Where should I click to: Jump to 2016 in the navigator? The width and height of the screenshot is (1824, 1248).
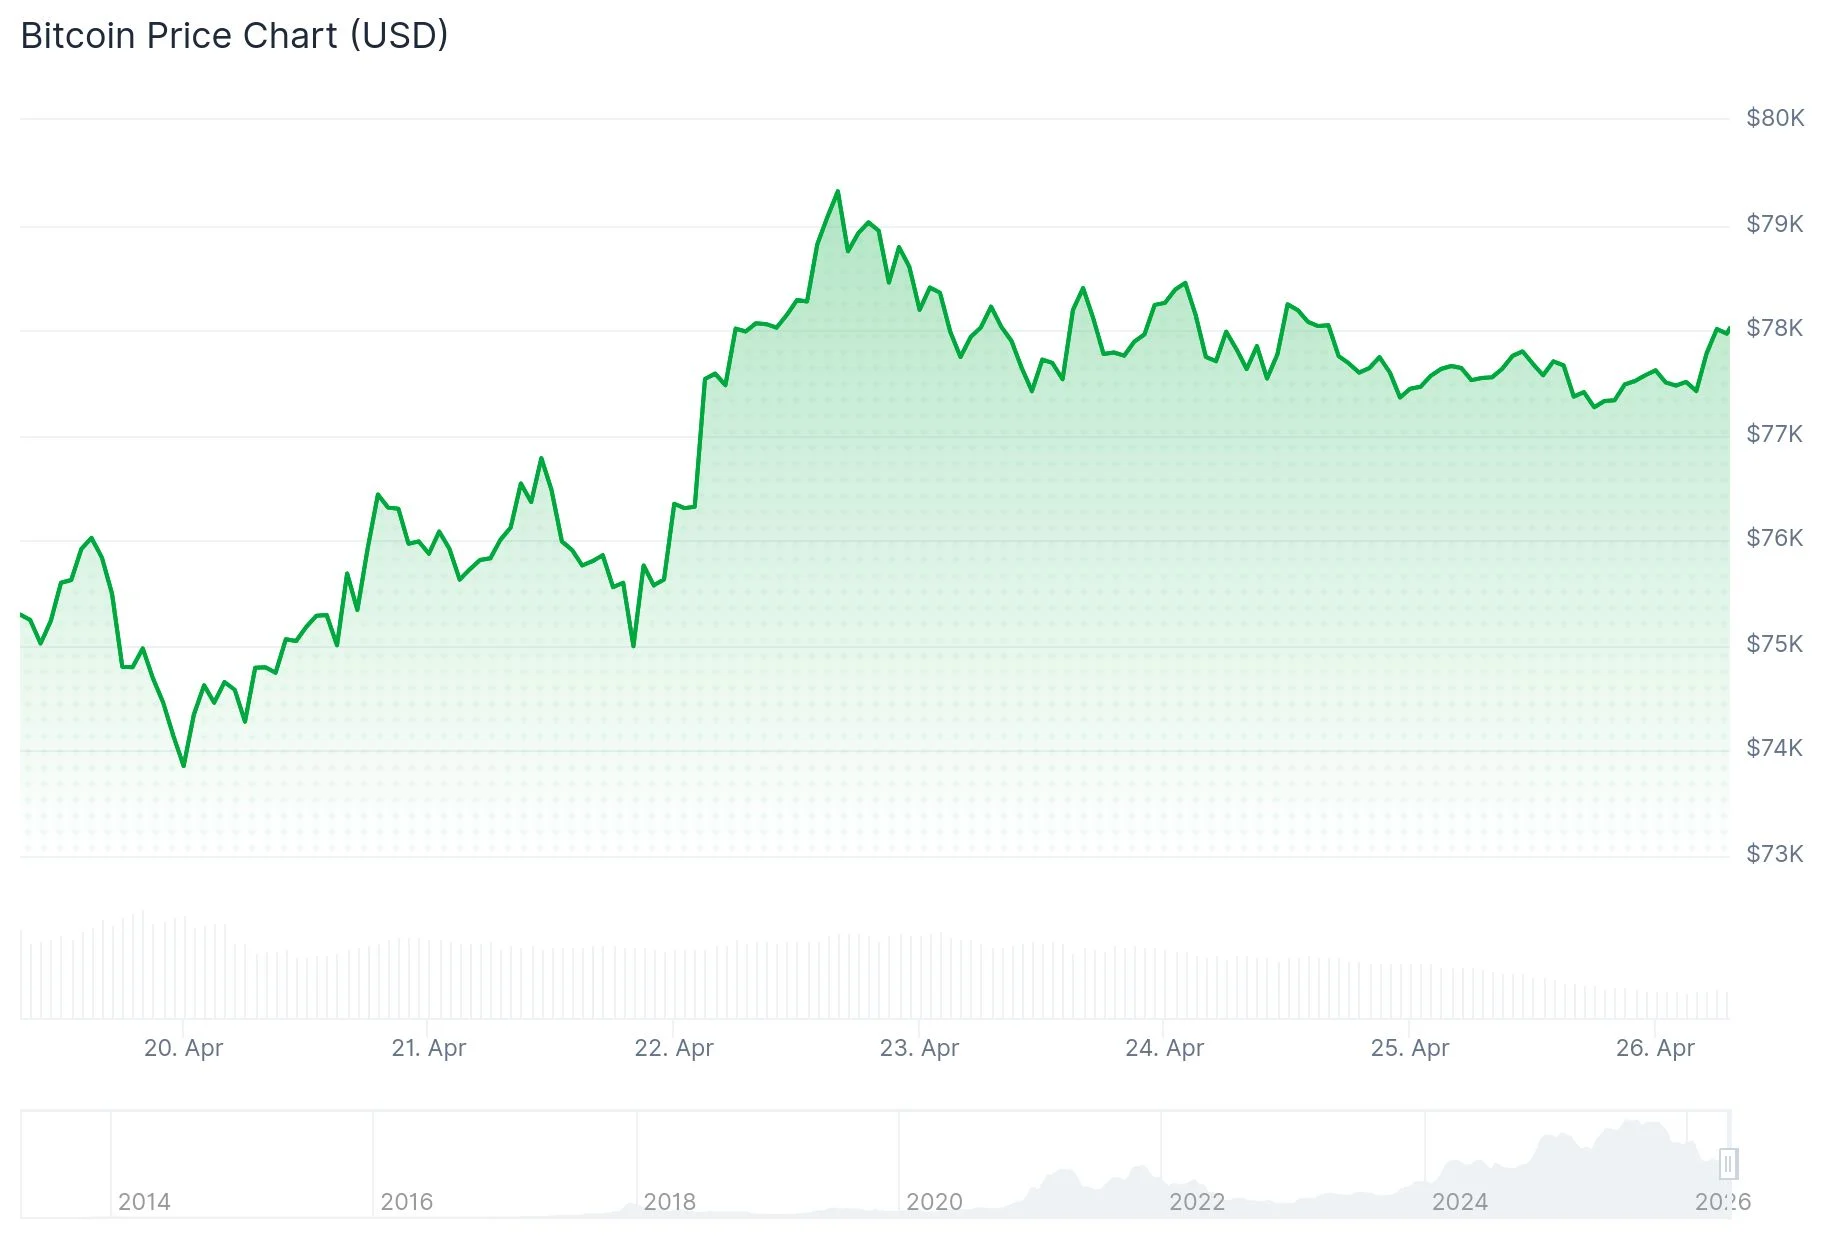[407, 1202]
